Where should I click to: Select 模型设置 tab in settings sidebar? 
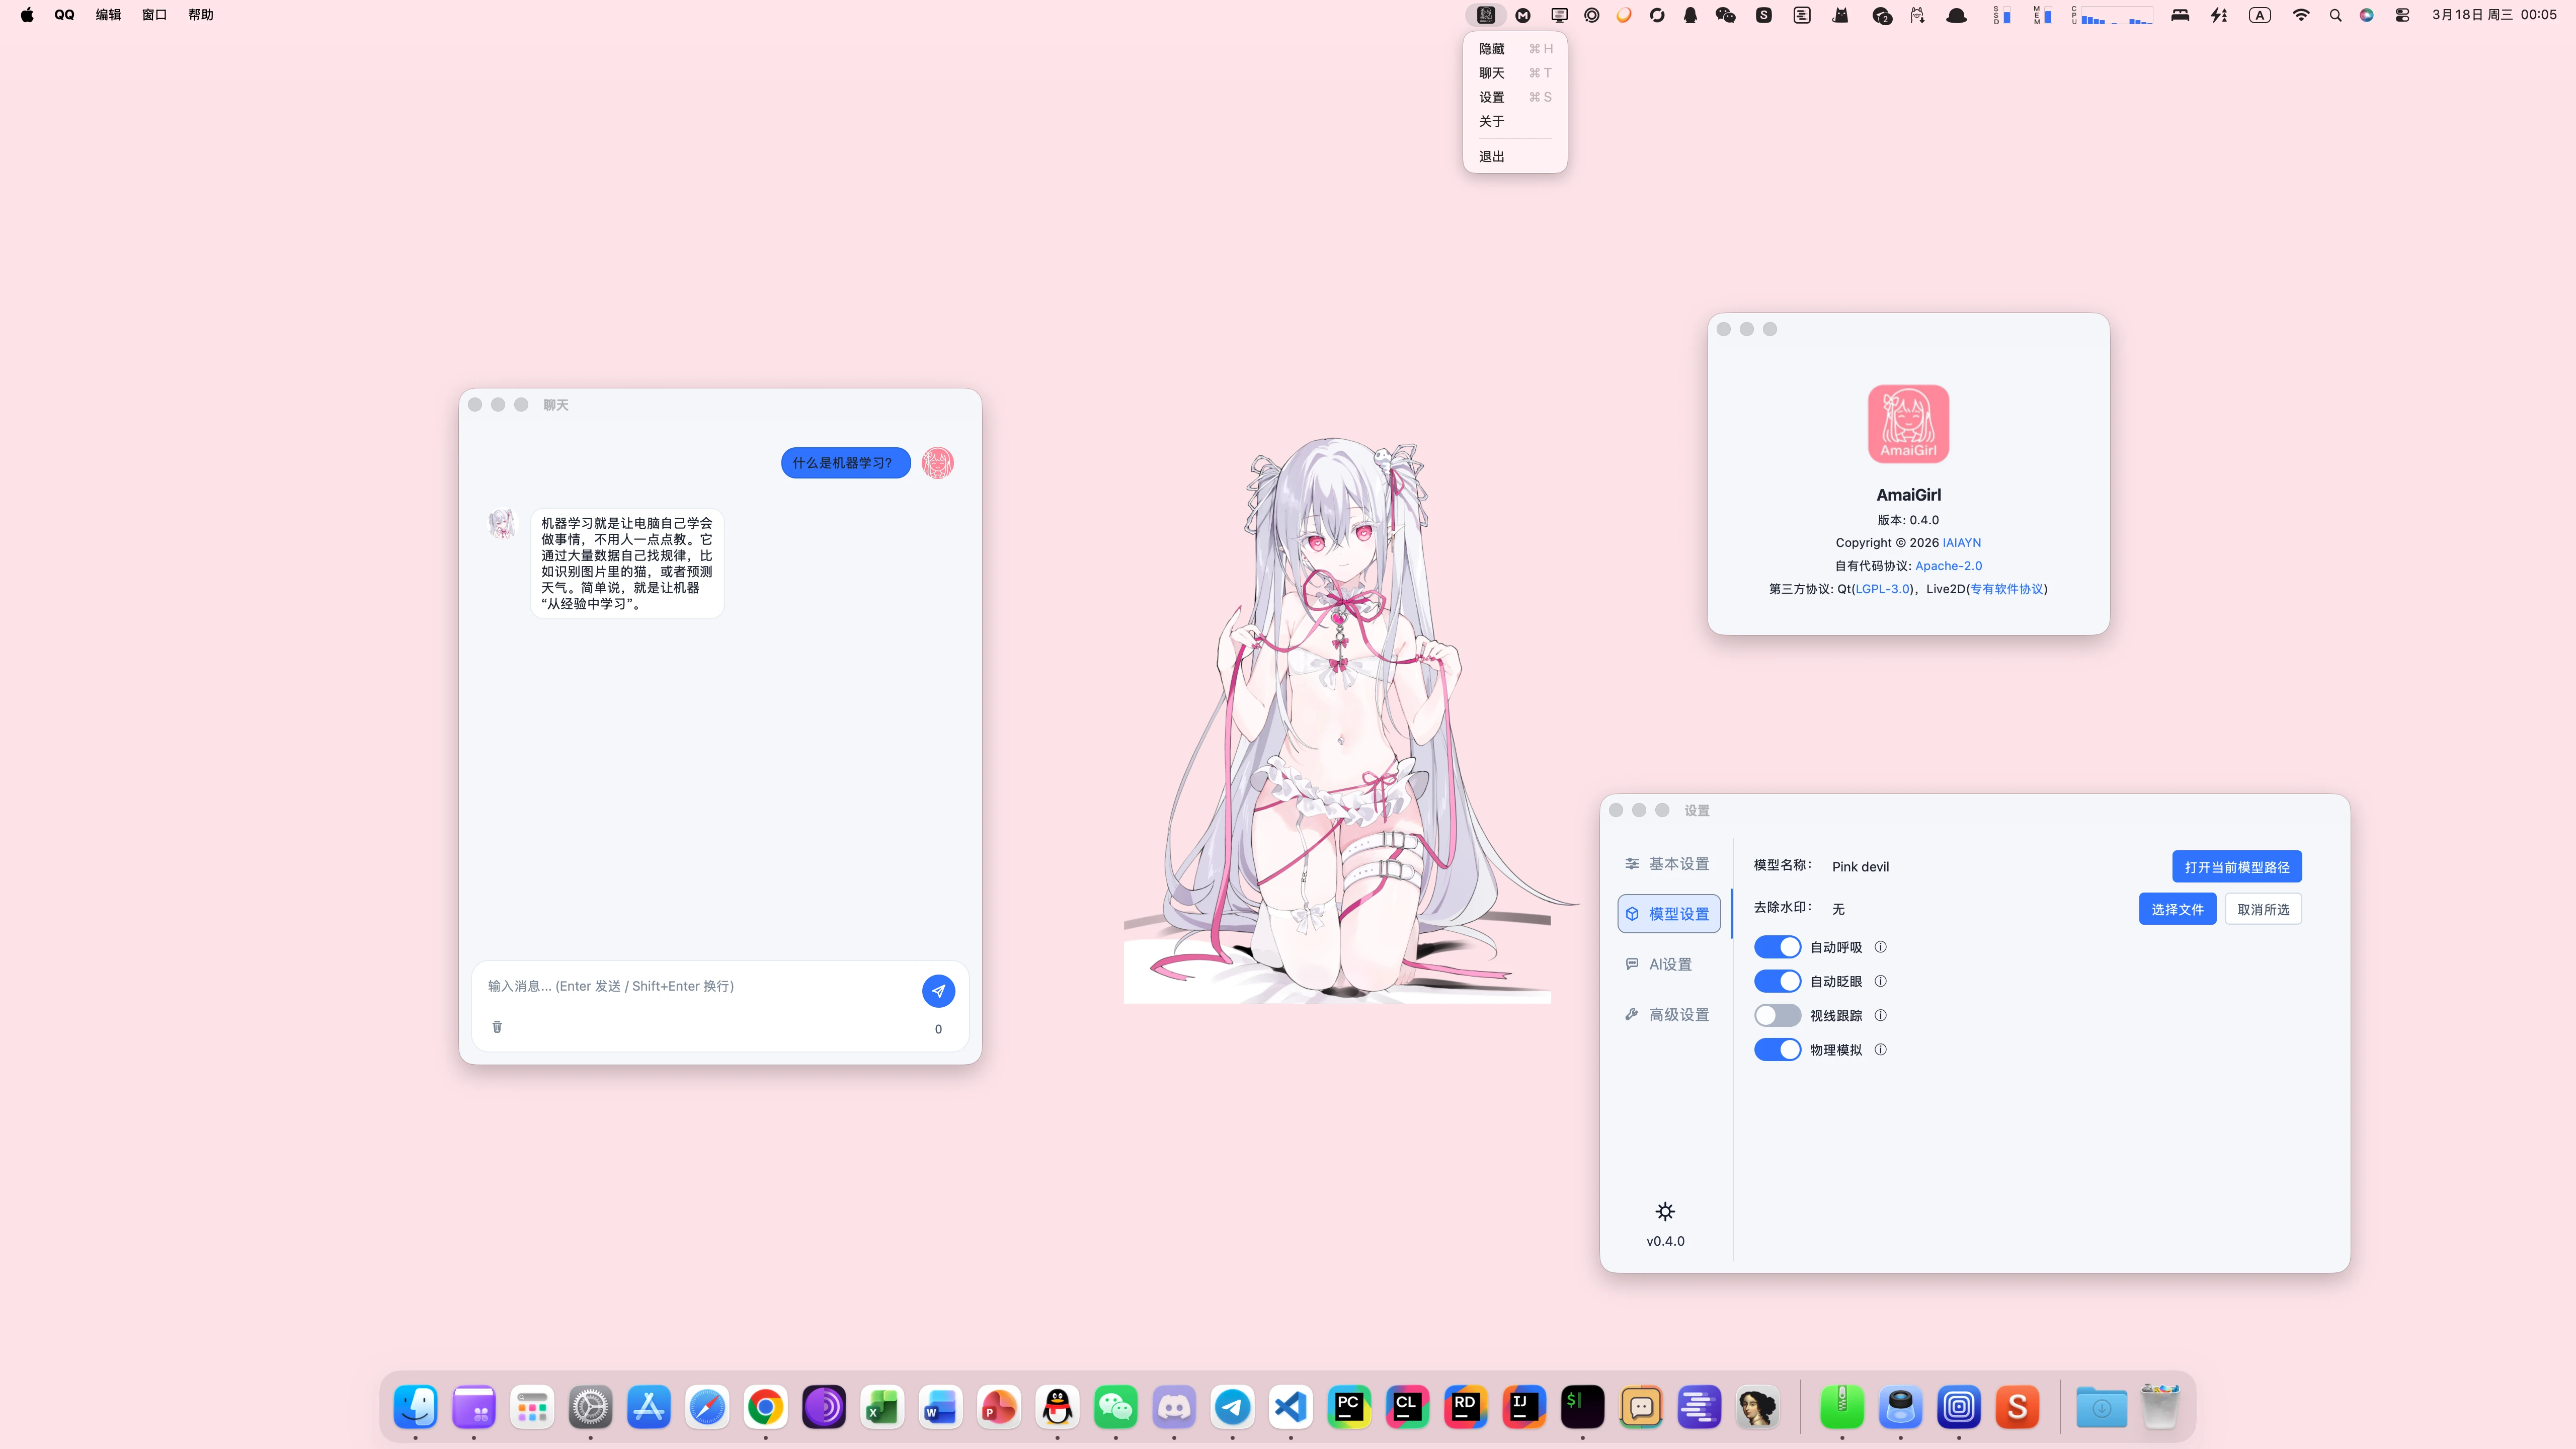tap(1668, 914)
